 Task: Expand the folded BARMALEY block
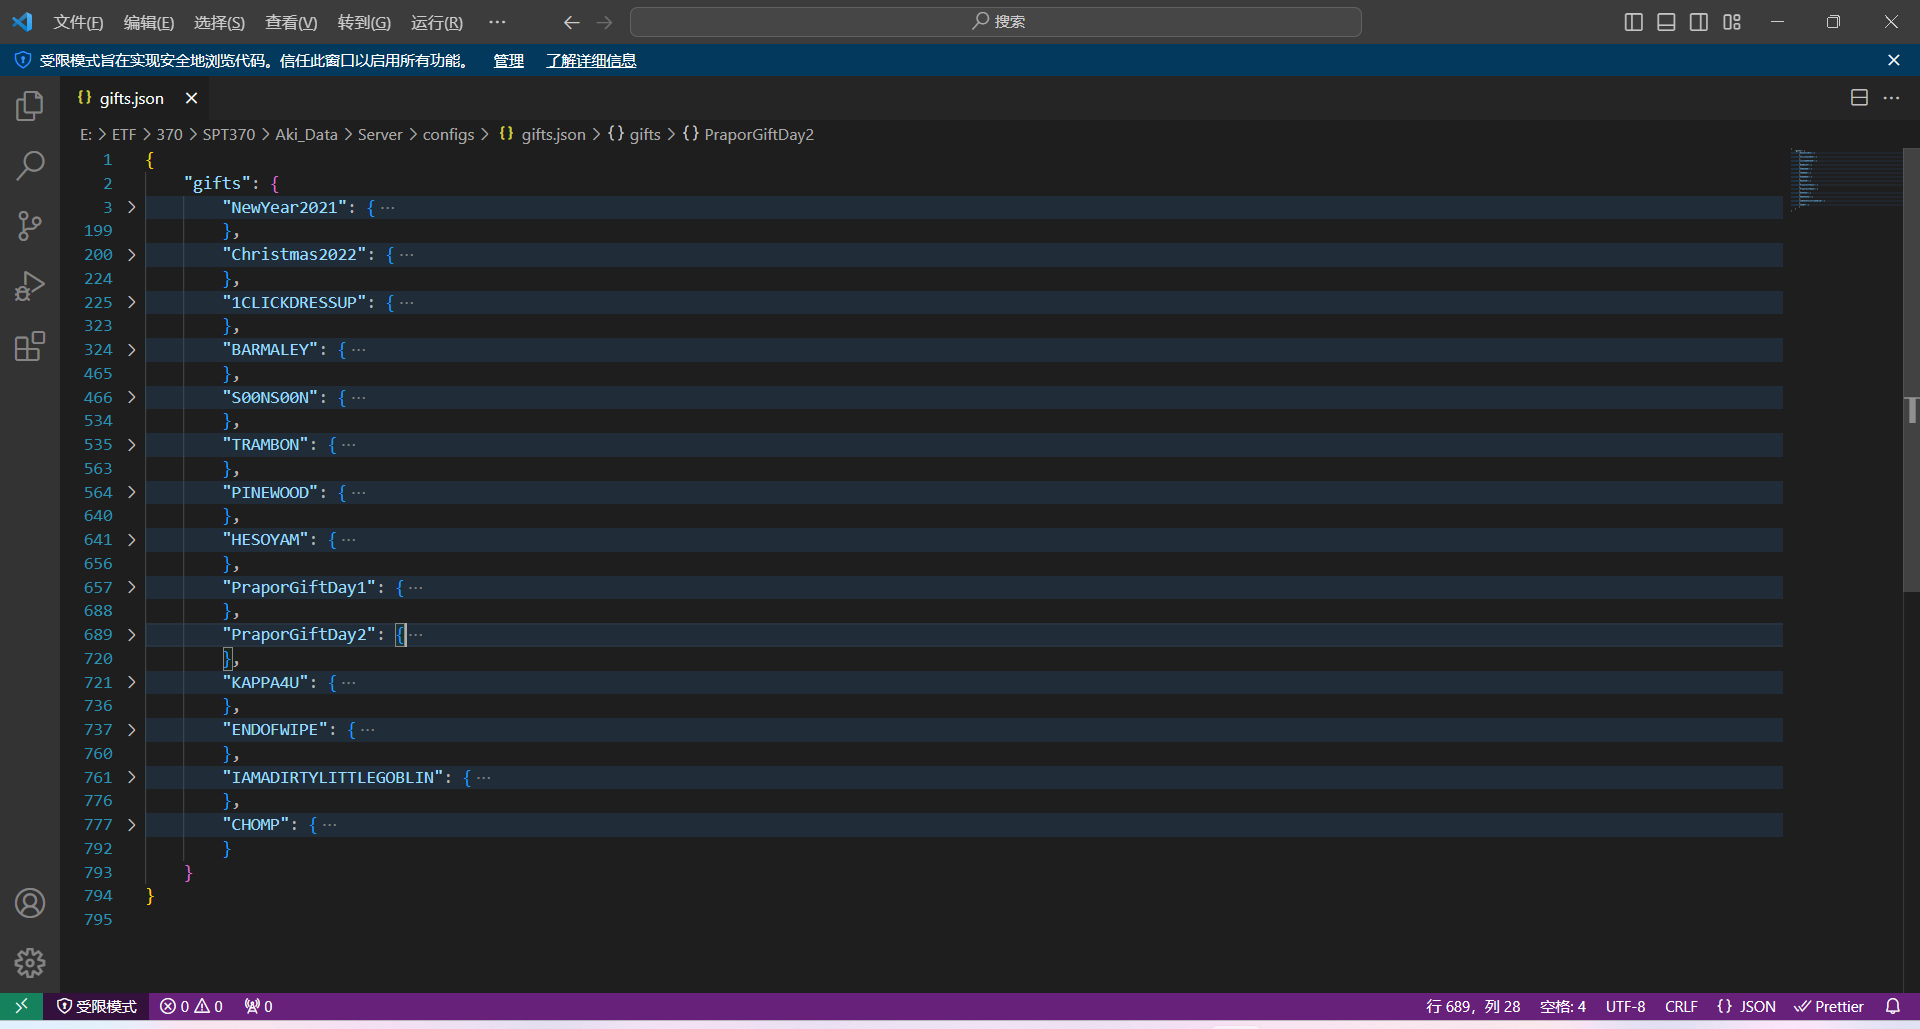tap(131, 350)
